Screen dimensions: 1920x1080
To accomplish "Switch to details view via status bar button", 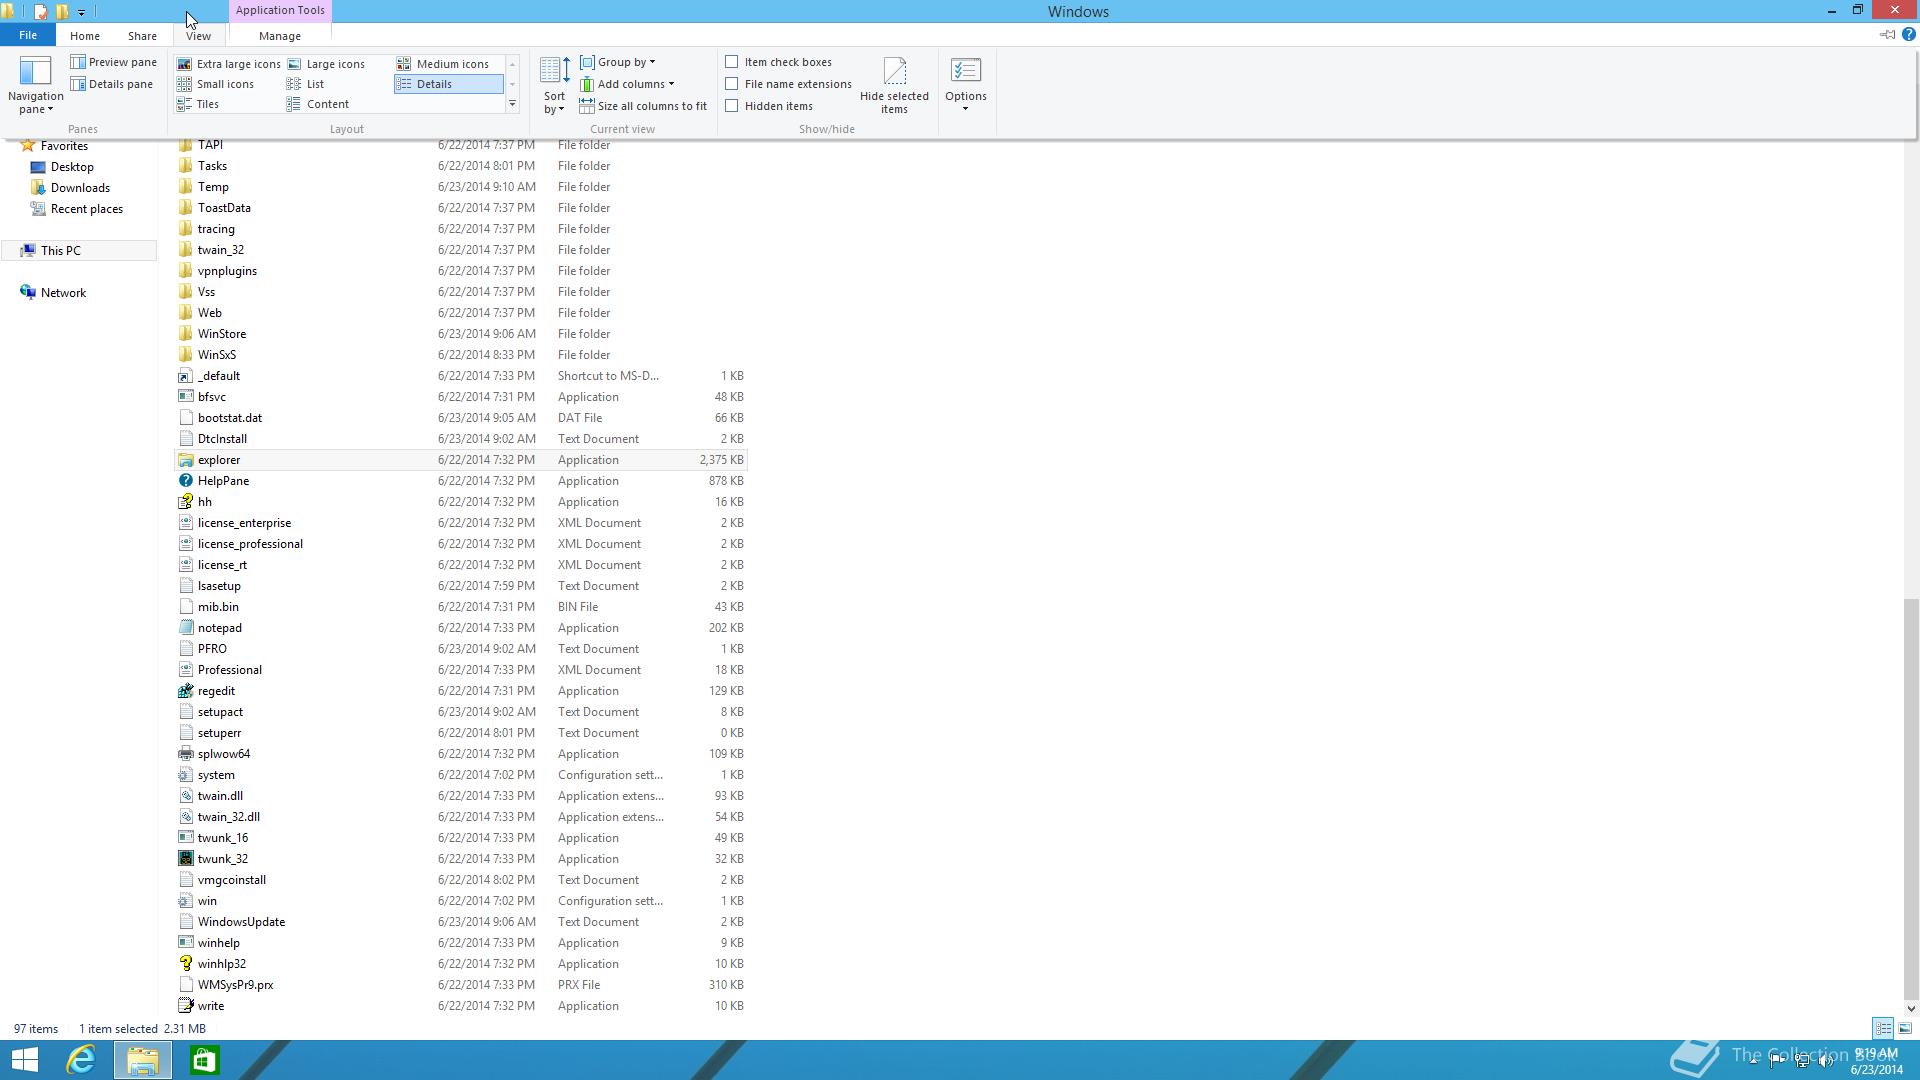I will point(1883,1028).
